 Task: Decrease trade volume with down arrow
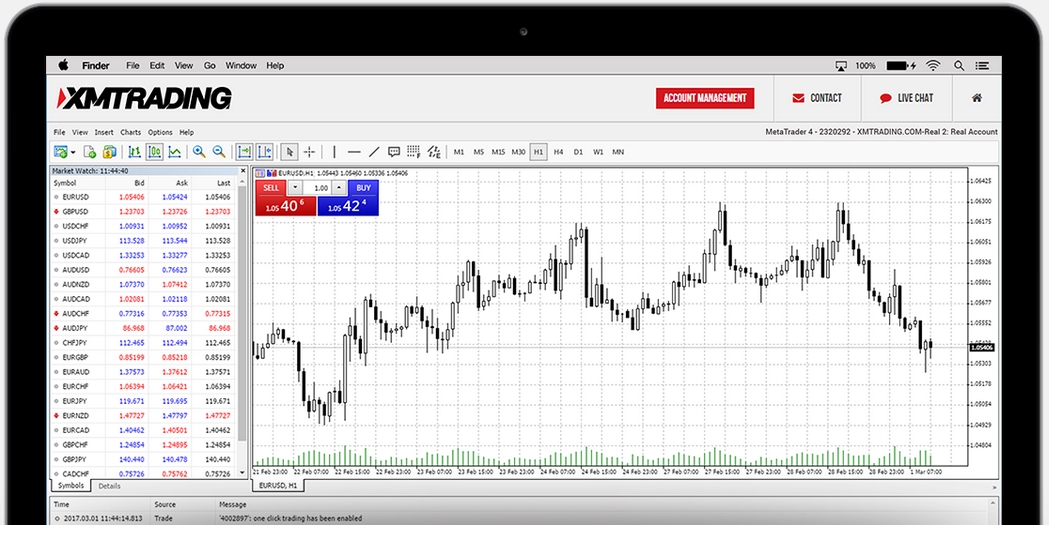click(x=296, y=188)
